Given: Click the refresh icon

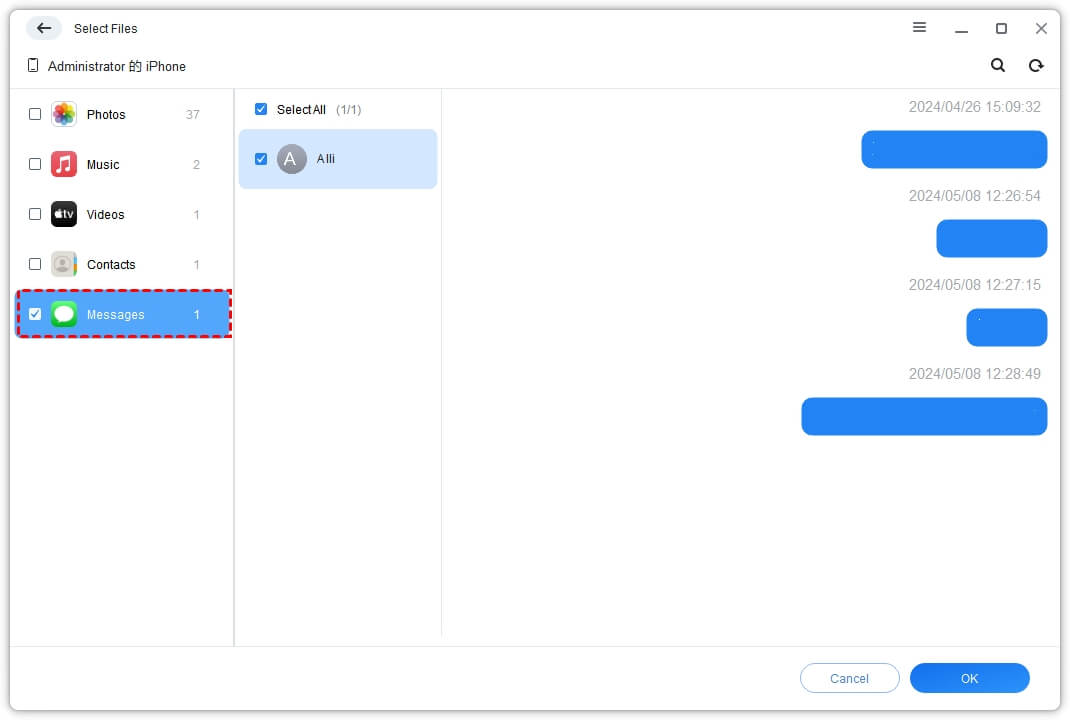Looking at the screenshot, I should point(1036,65).
